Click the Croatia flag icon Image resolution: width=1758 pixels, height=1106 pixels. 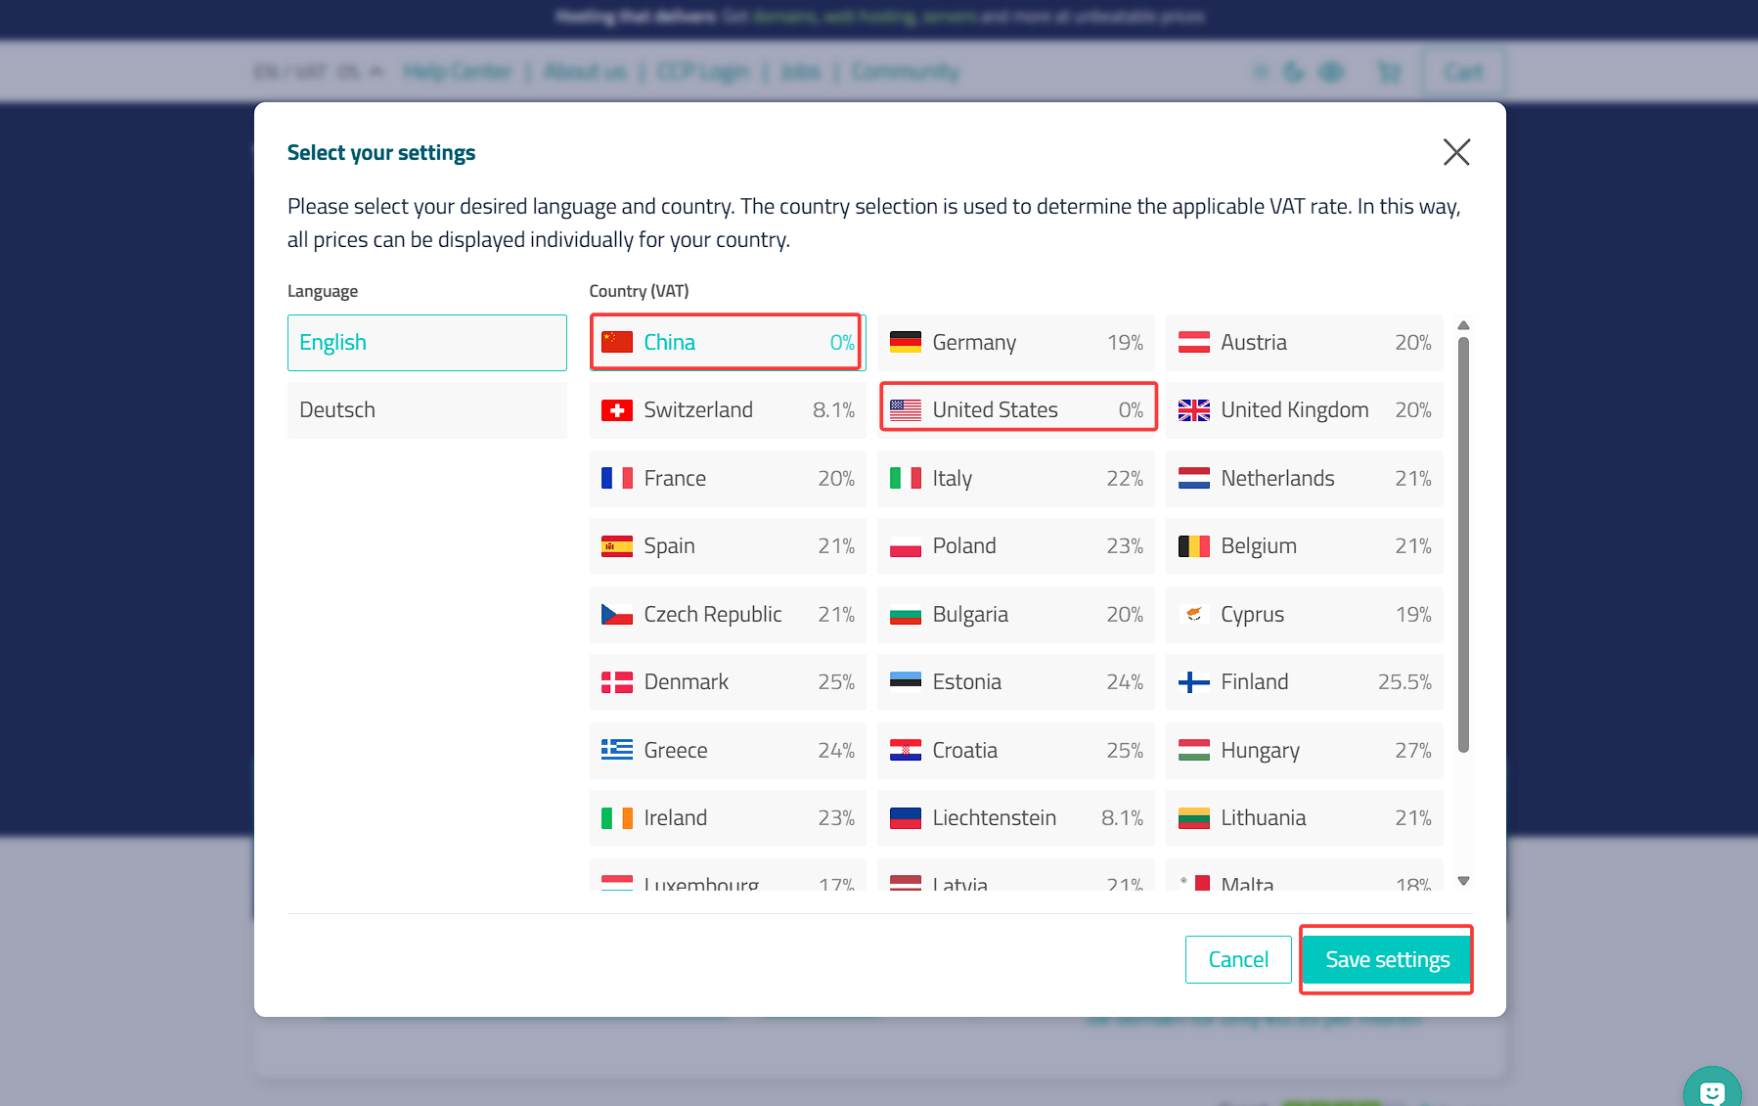tap(905, 750)
